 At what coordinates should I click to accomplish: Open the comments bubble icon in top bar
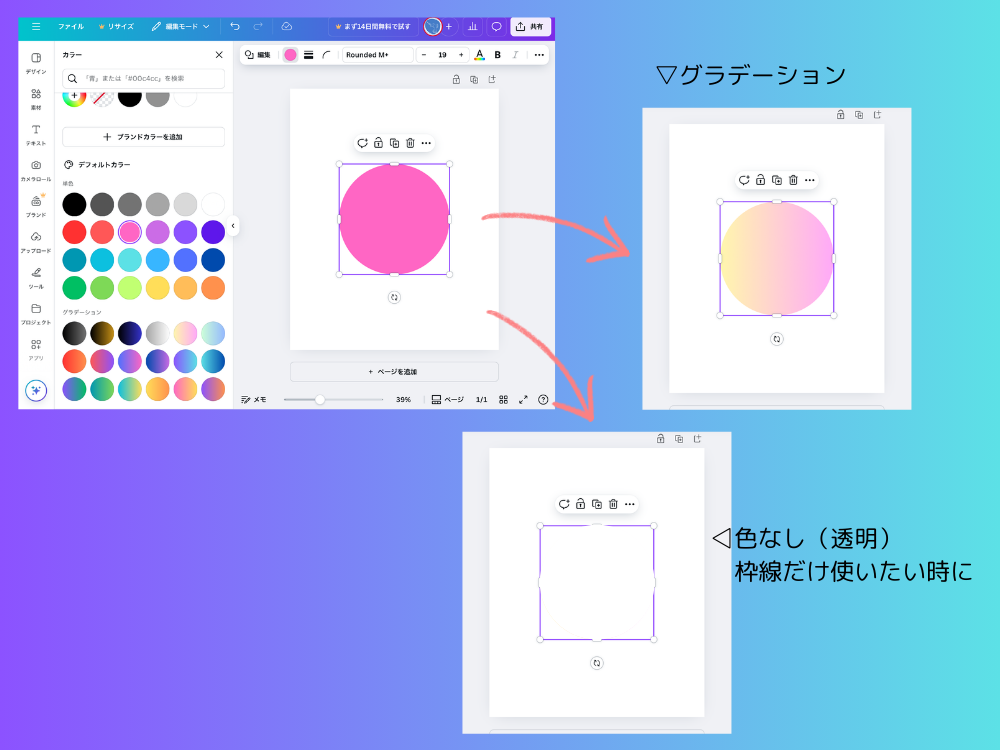[497, 27]
